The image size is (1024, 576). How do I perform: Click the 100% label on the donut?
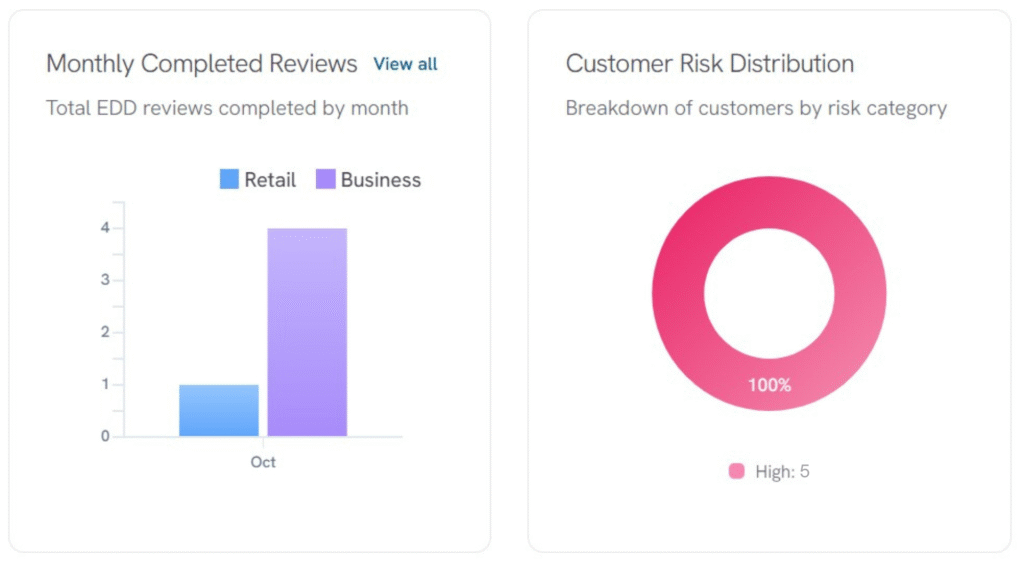point(769,385)
